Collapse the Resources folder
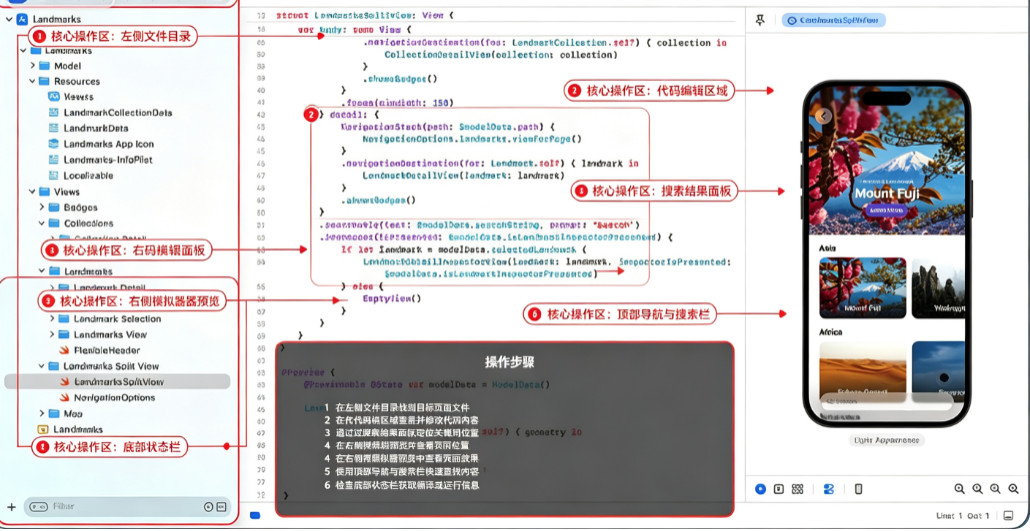This screenshot has height=531, width=1030. 32,81
